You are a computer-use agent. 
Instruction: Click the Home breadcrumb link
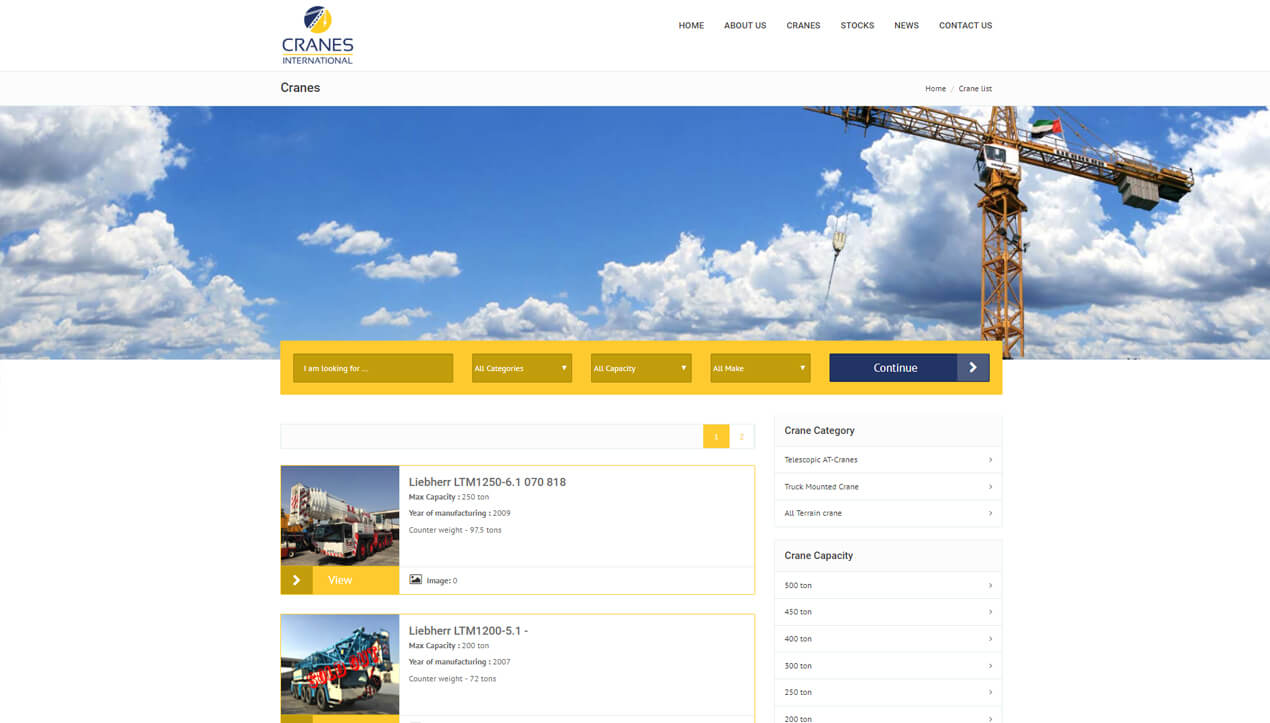[x=935, y=89]
